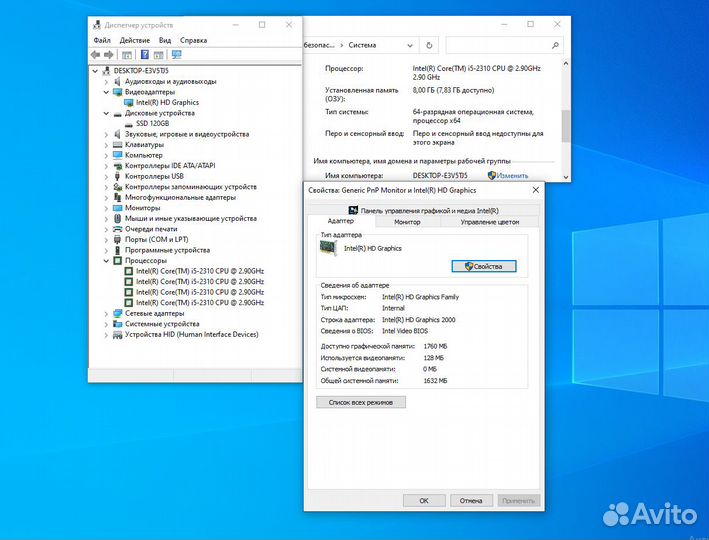Screen dimensions: 709x540
Task: Switch to the Монитор tab
Action: pyautogui.click(x=407, y=222)
